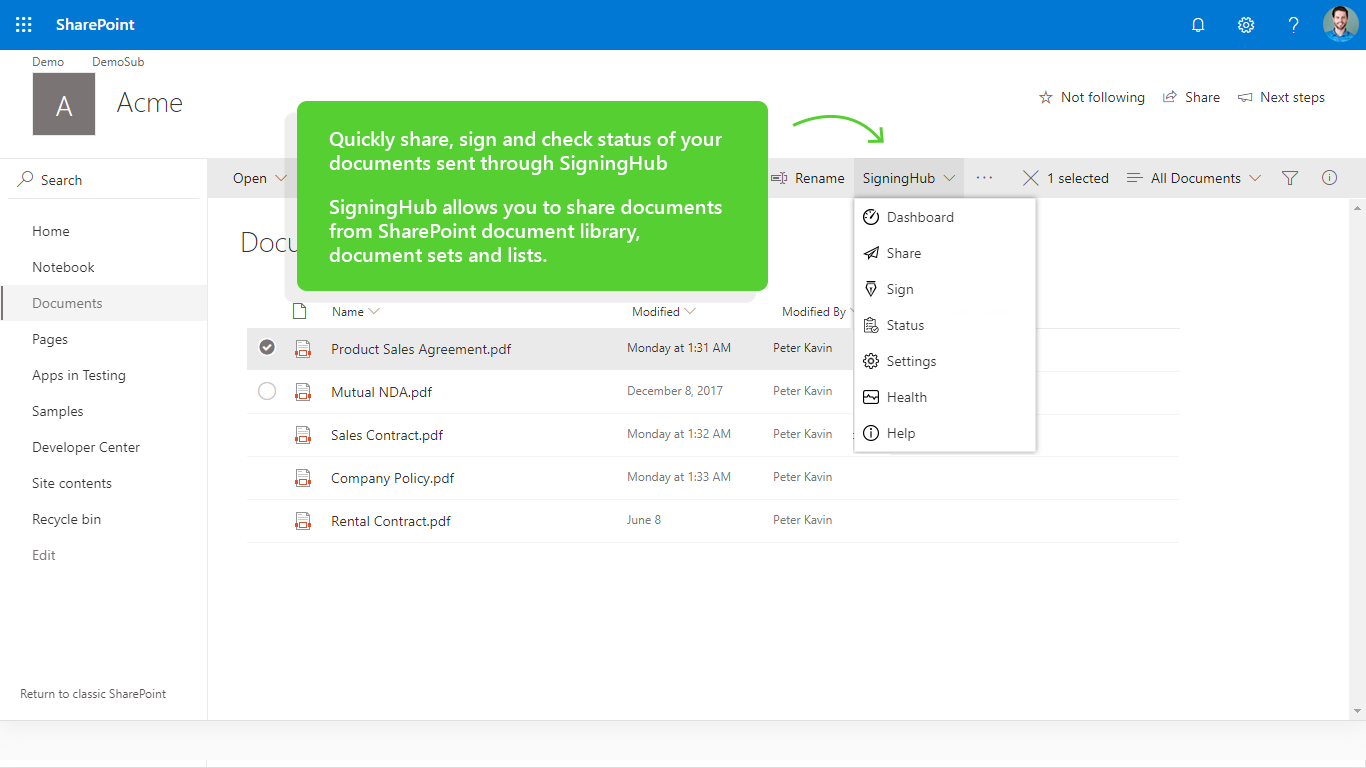Go to the Site contents link
The image size is (1366, 768).
(72, 483)
